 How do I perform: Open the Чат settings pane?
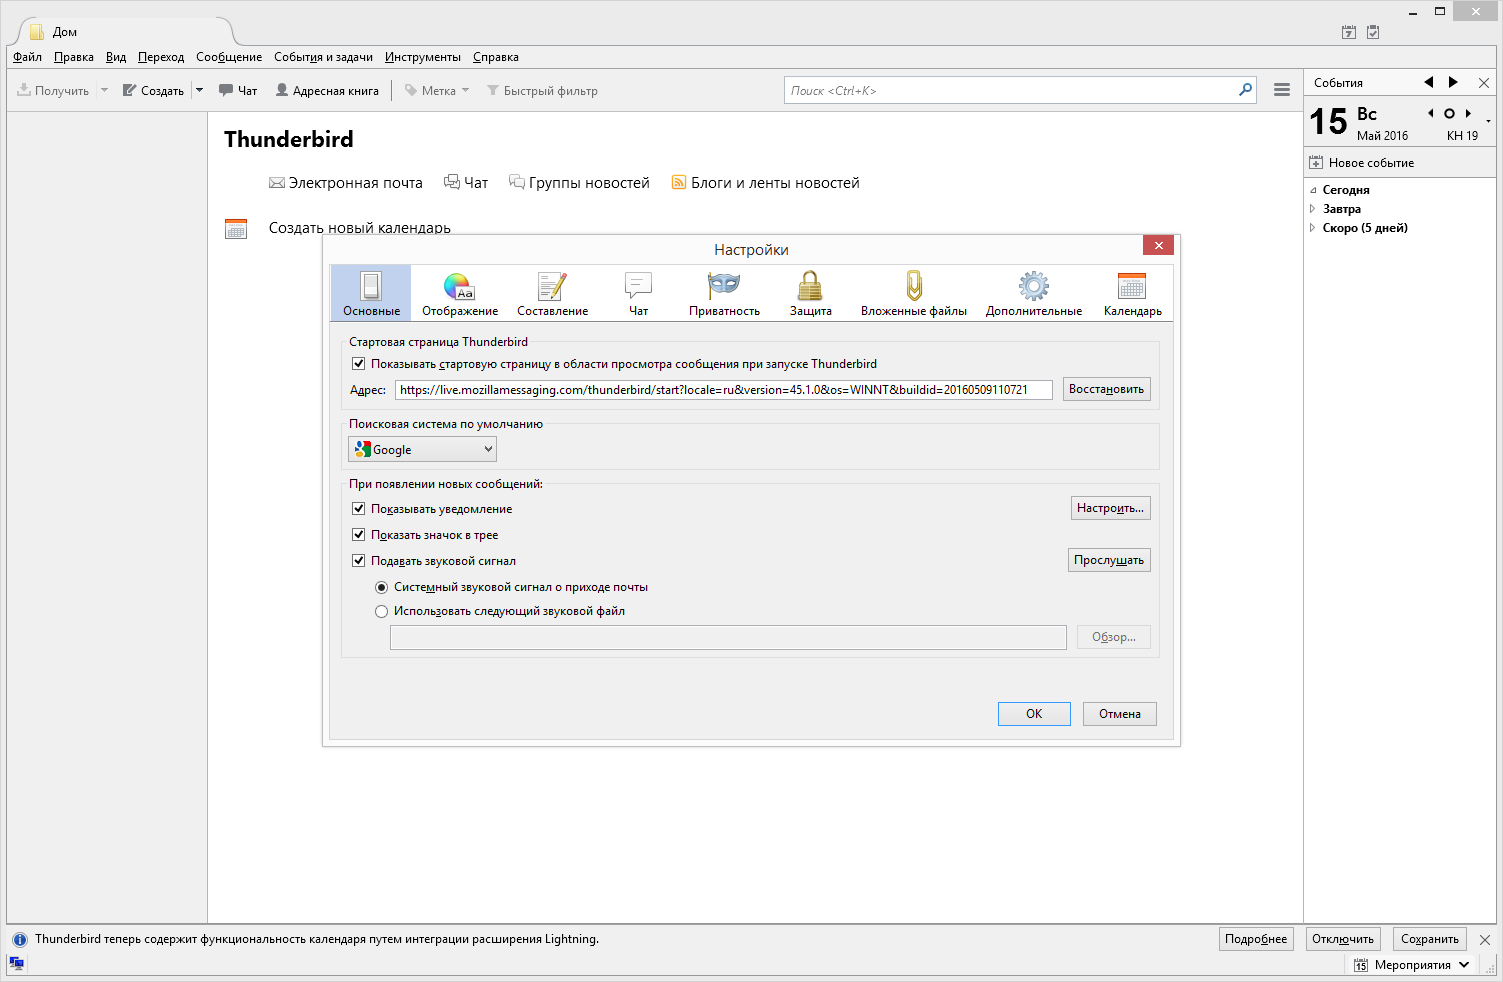click(x=638, y=293)
